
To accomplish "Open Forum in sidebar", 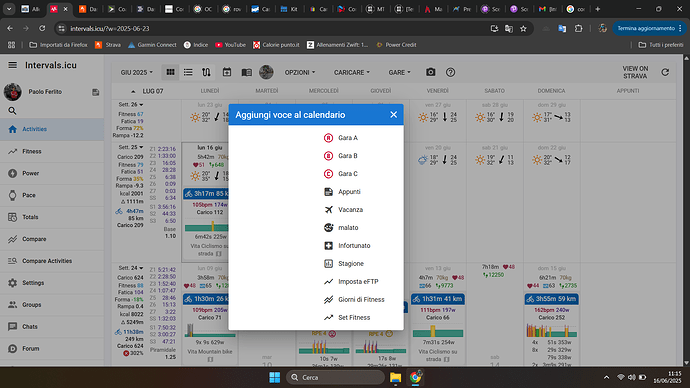I will click(x=52, y=349).
